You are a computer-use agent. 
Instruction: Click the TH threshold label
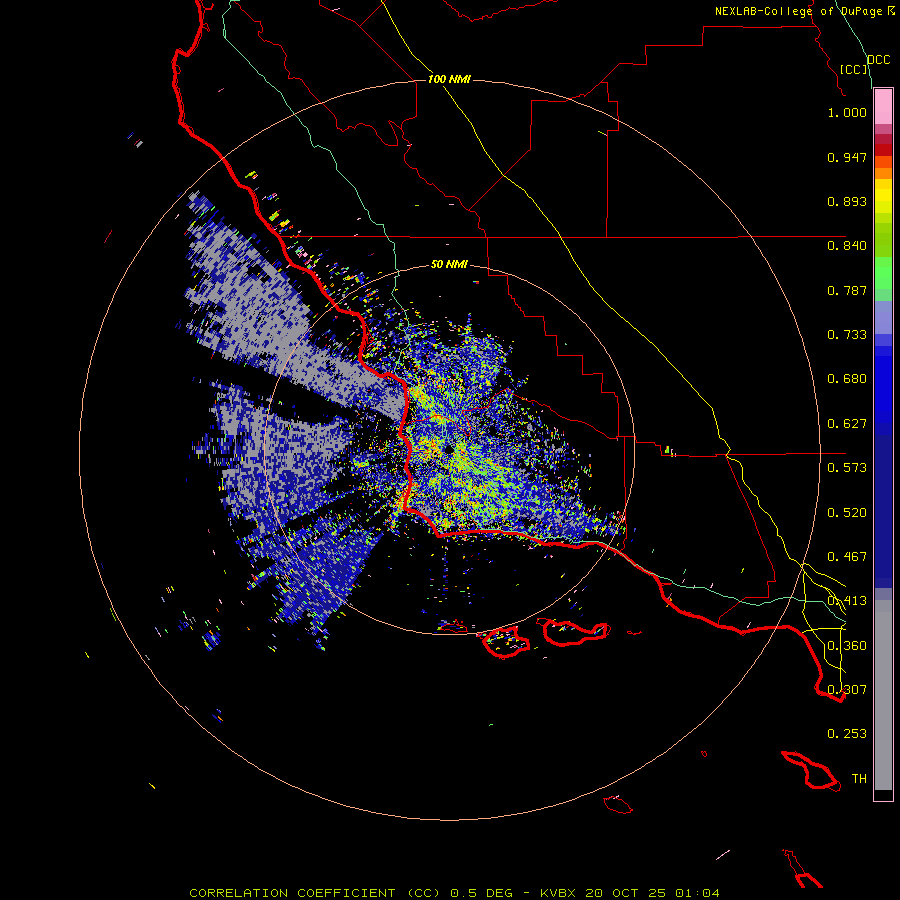coord(859,779)
